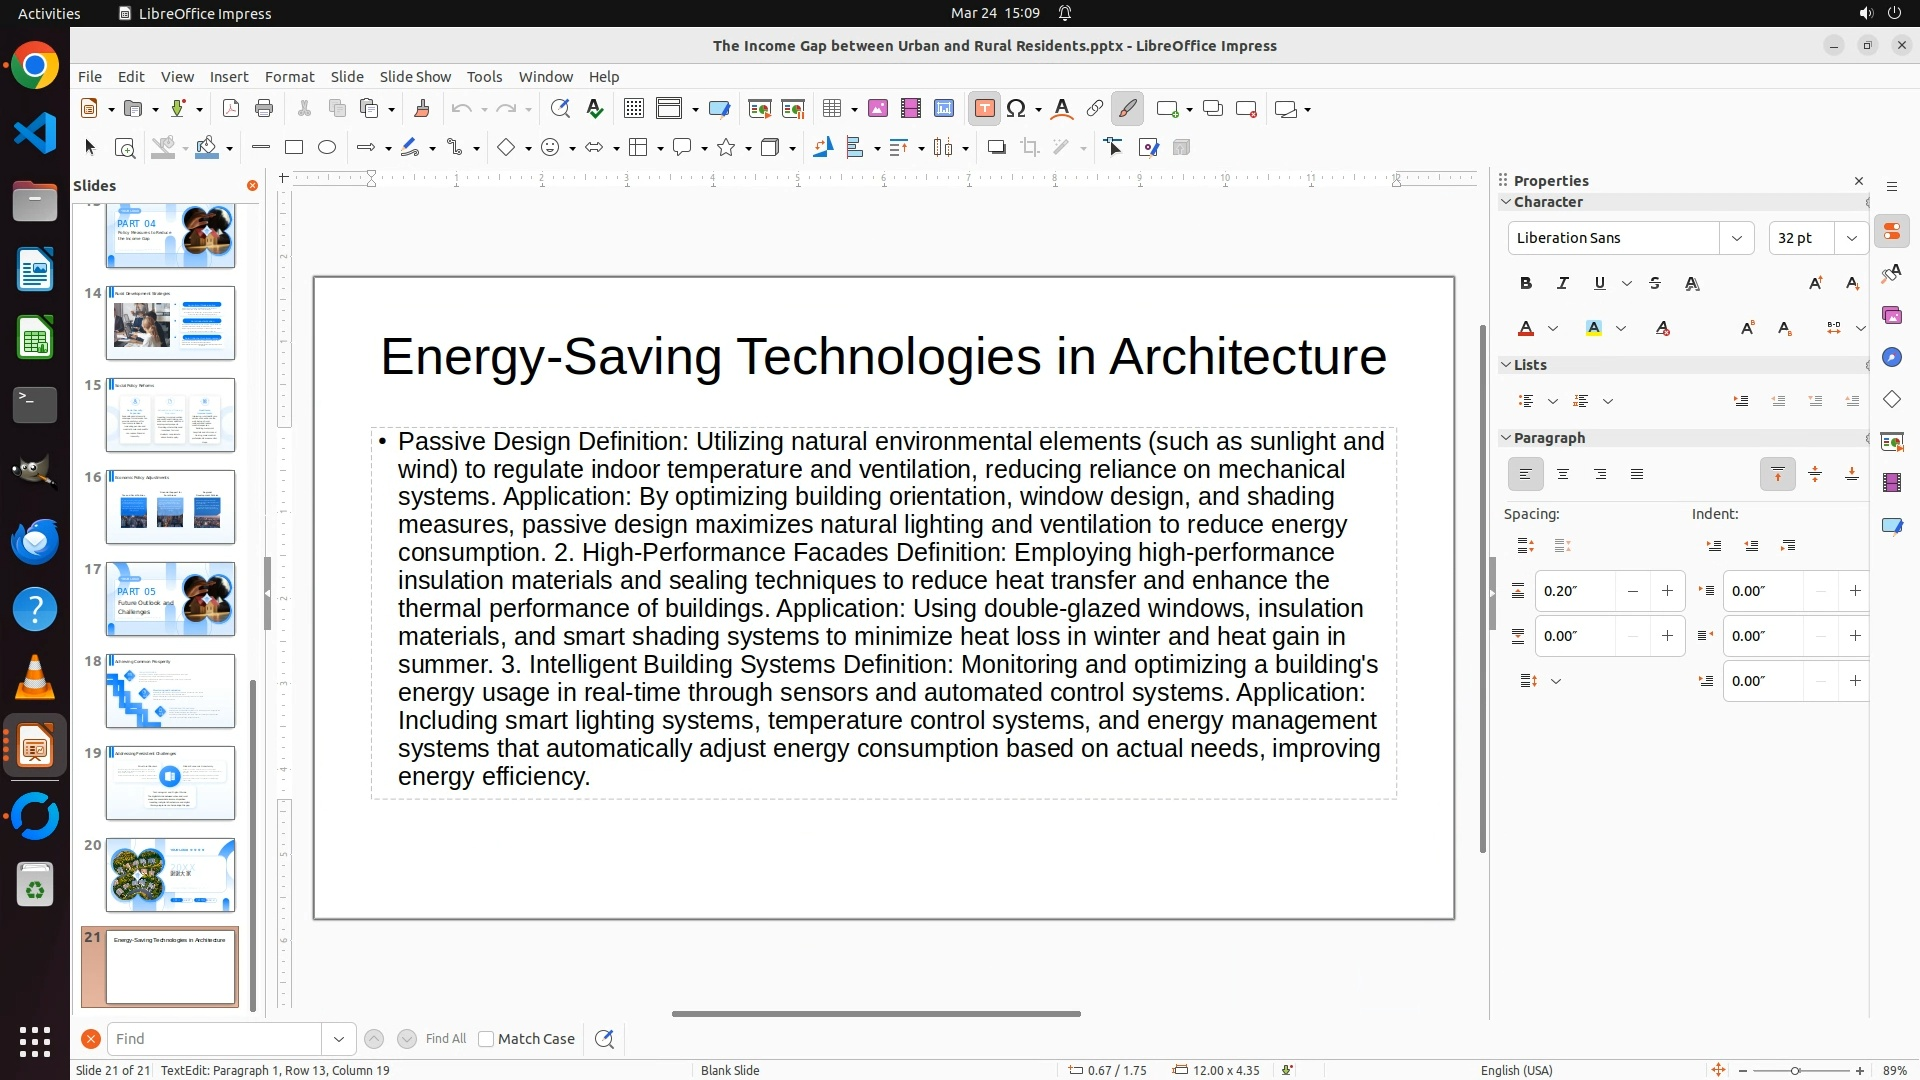The image size is (1920, 1080).
Task: Insert a special character (Omega icon)
Action: pos(1016,109)
